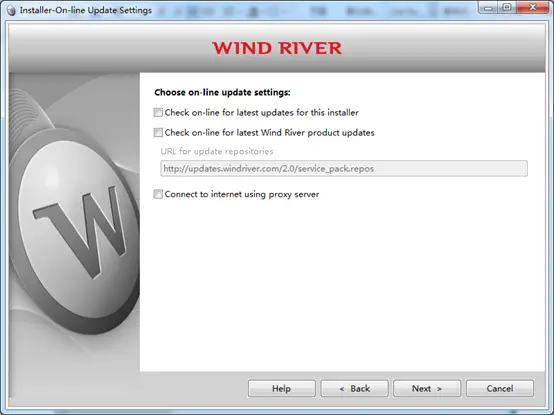The image size is (554, 415).
Task: Click the installer icon in the title bar
Action: click(11, 10)
